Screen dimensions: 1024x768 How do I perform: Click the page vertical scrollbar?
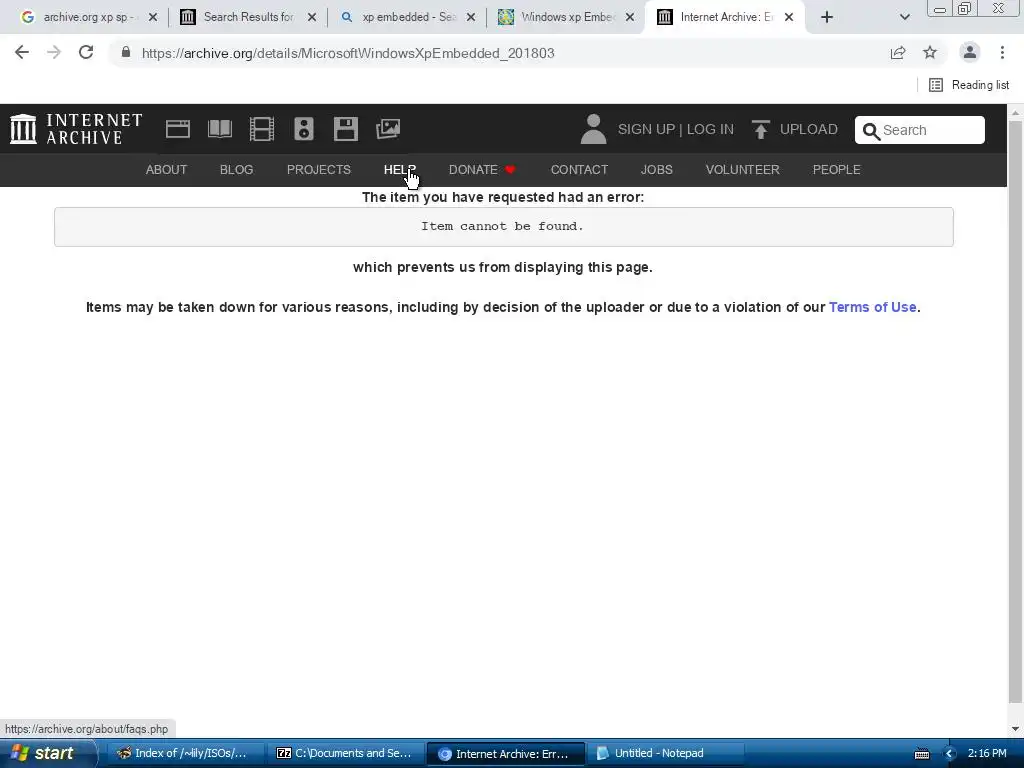(x=1016, y=411)
